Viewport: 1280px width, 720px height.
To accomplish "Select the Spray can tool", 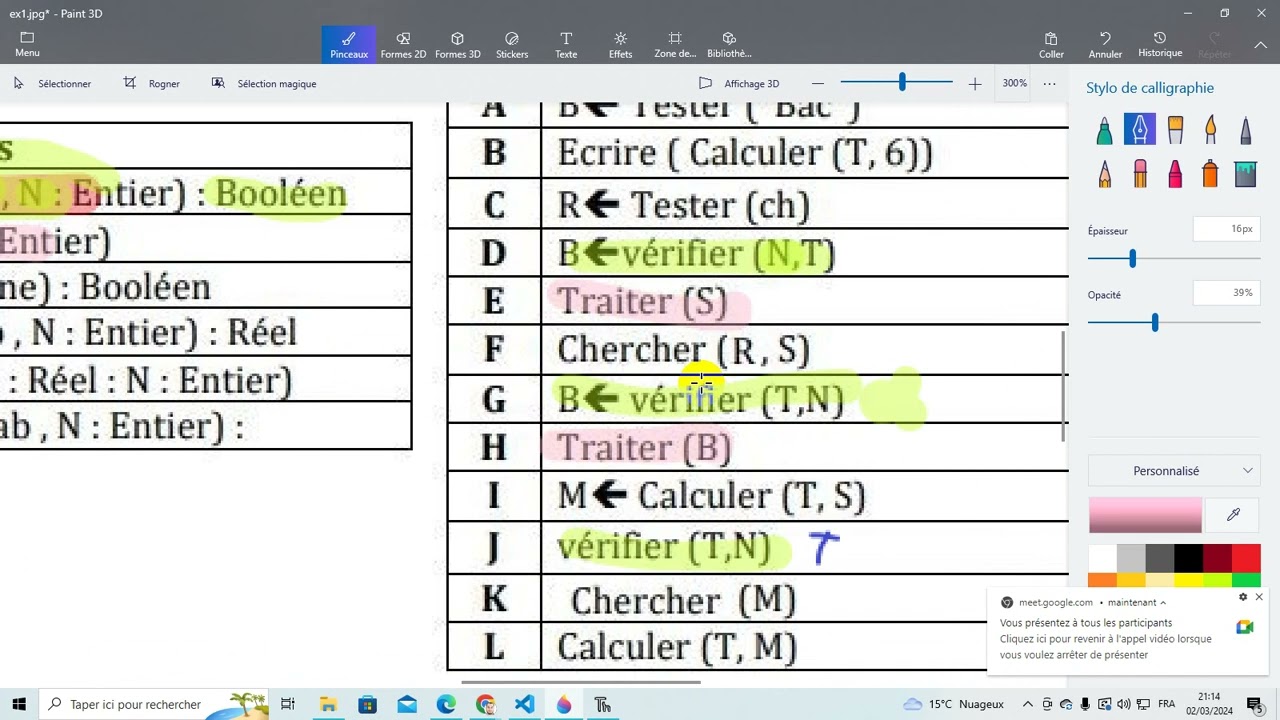I will click(x=1210, y=174).
